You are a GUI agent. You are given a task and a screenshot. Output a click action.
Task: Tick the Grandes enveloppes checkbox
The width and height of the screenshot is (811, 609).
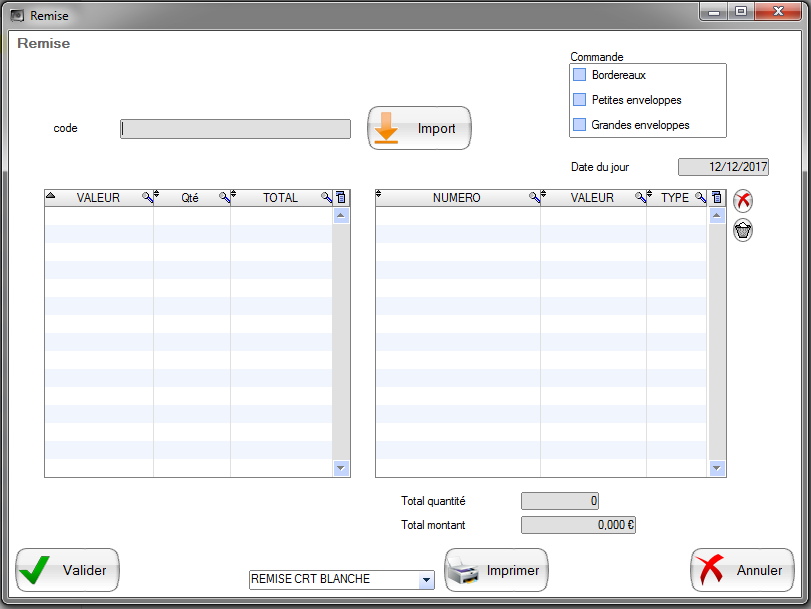(579, 125)
